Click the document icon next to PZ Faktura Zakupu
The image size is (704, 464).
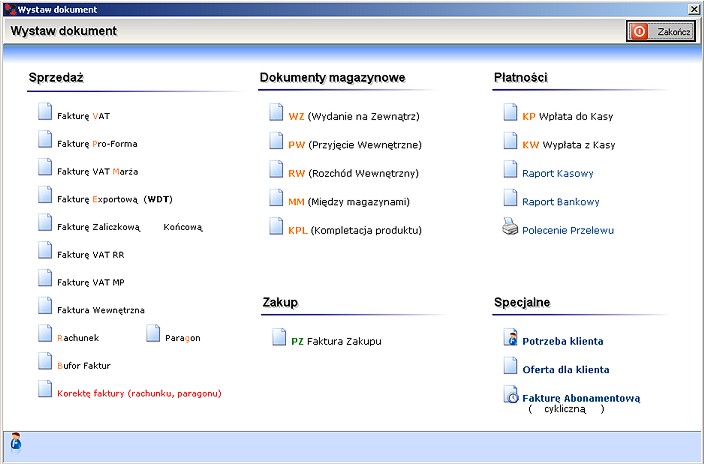[279, 337]
